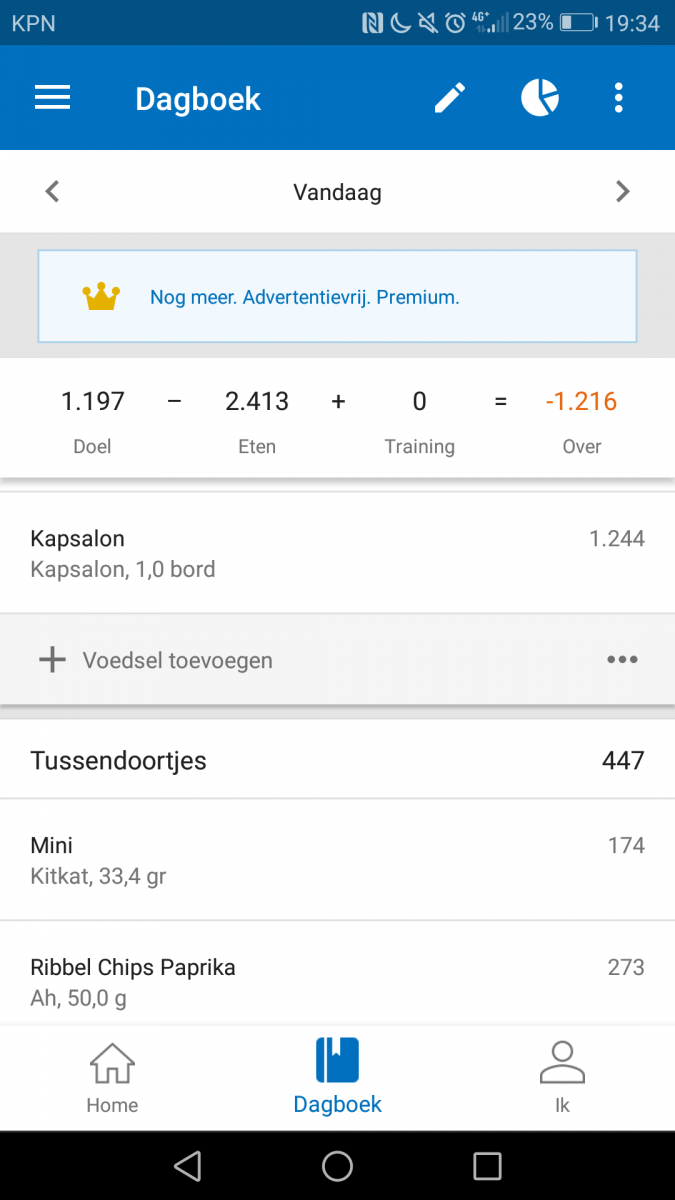Switch to the Ik profile tab
The width and height of the screenshot is (675, 1200).
tap(562, 1078)
